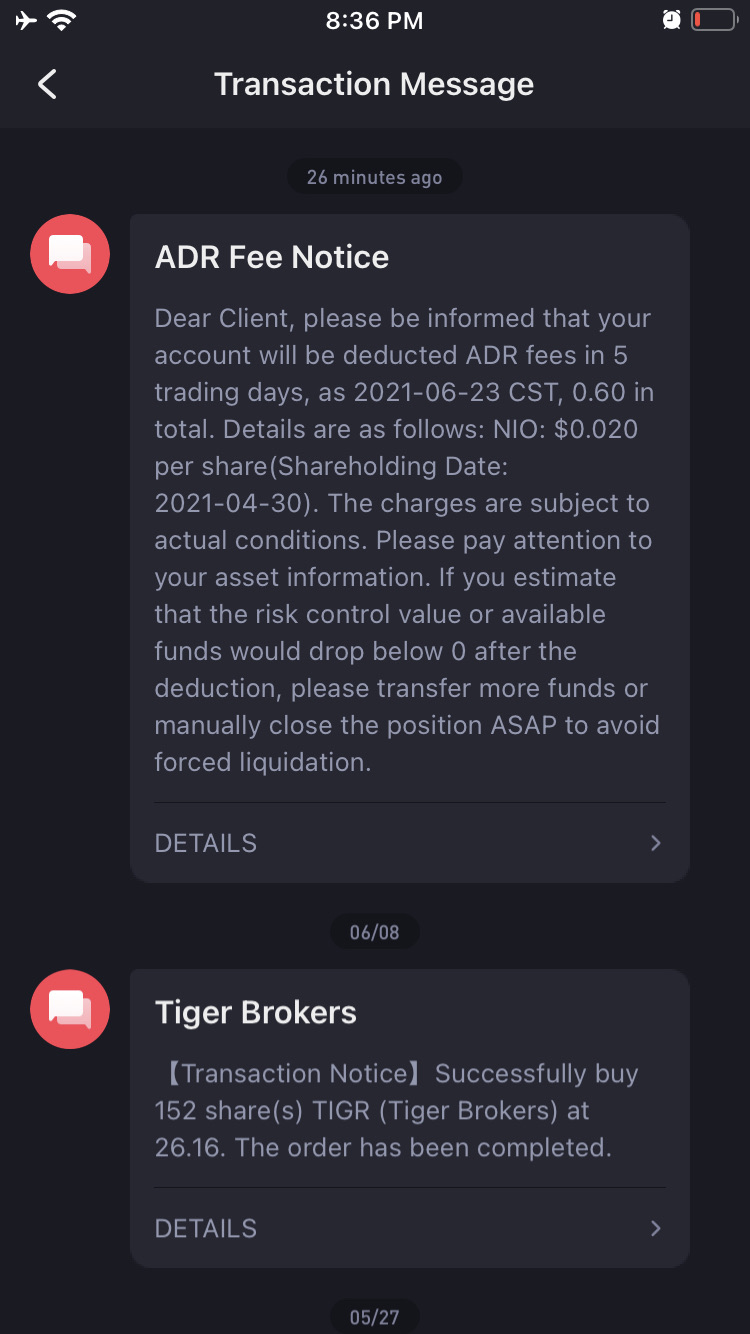Tap the airplane mode status icon

click(26, 20)
